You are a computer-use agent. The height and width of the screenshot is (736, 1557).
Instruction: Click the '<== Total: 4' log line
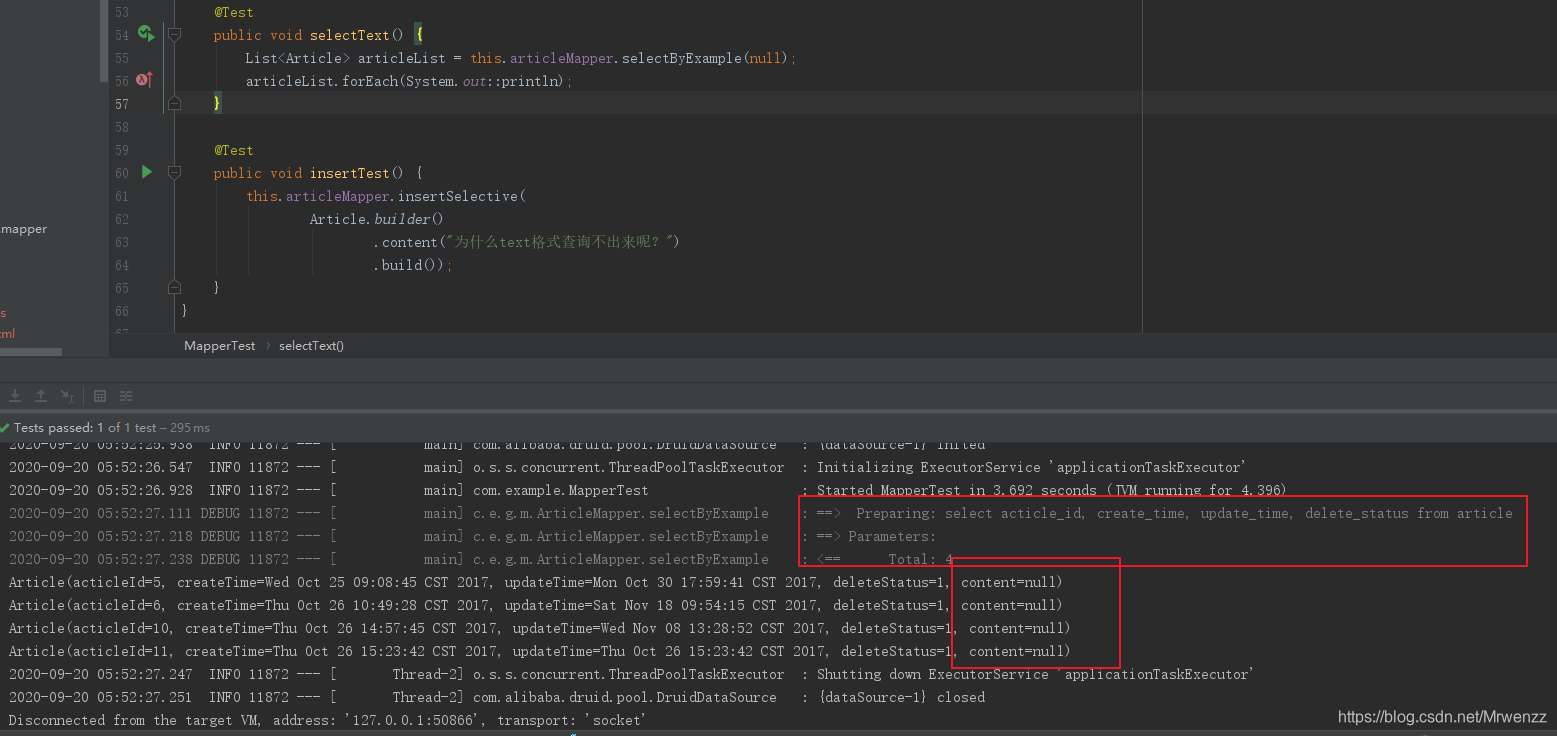tap(884, 559)
